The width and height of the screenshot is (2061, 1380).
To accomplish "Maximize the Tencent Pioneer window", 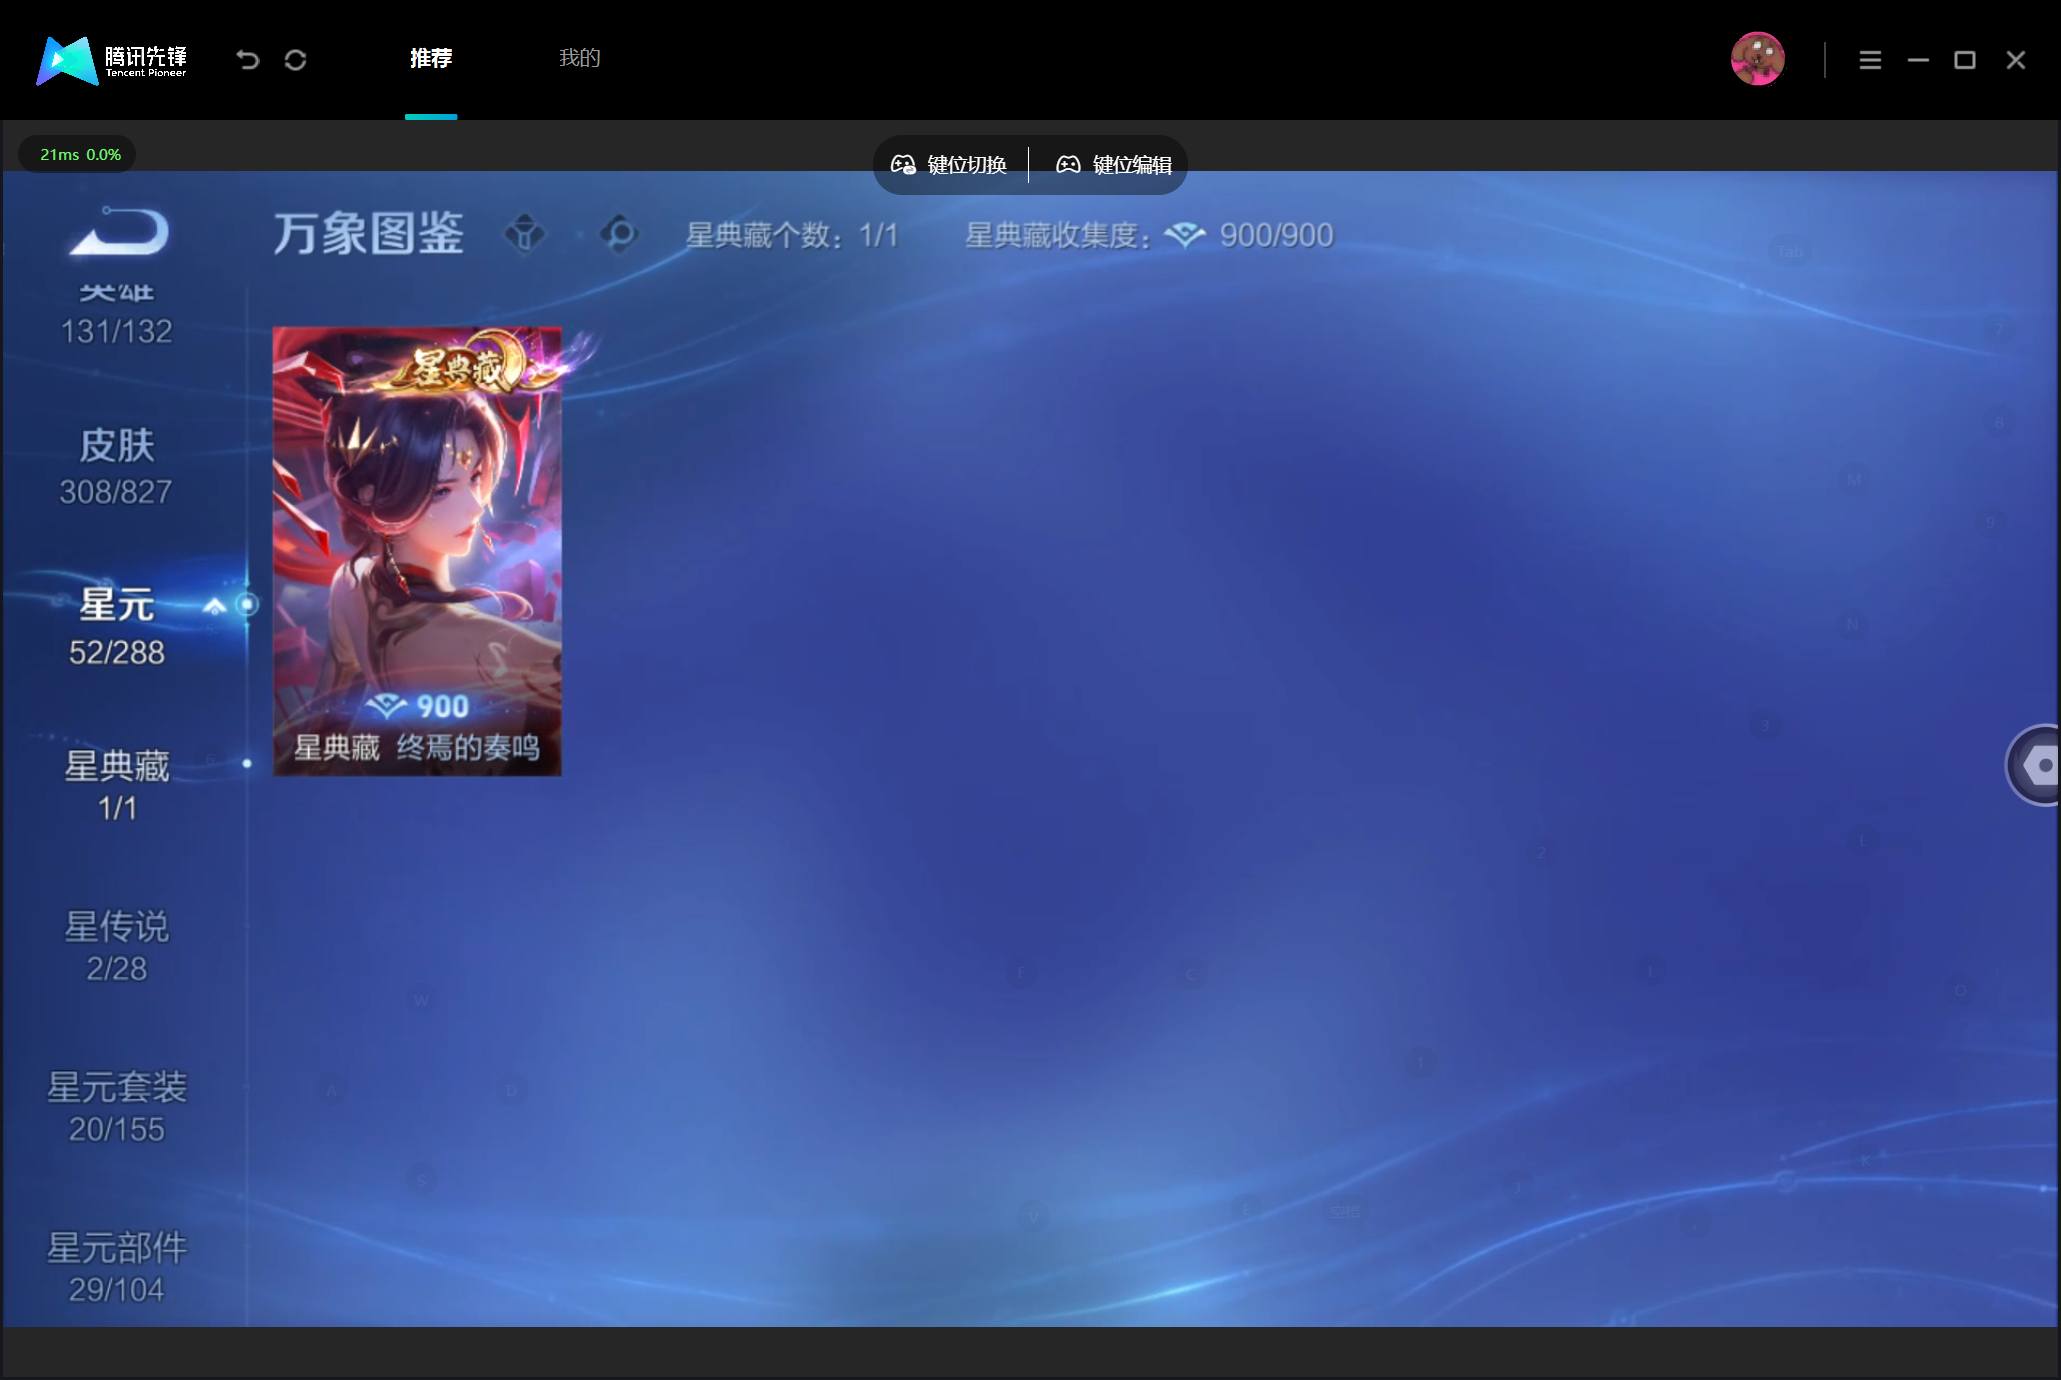I will click(1965, 60).
